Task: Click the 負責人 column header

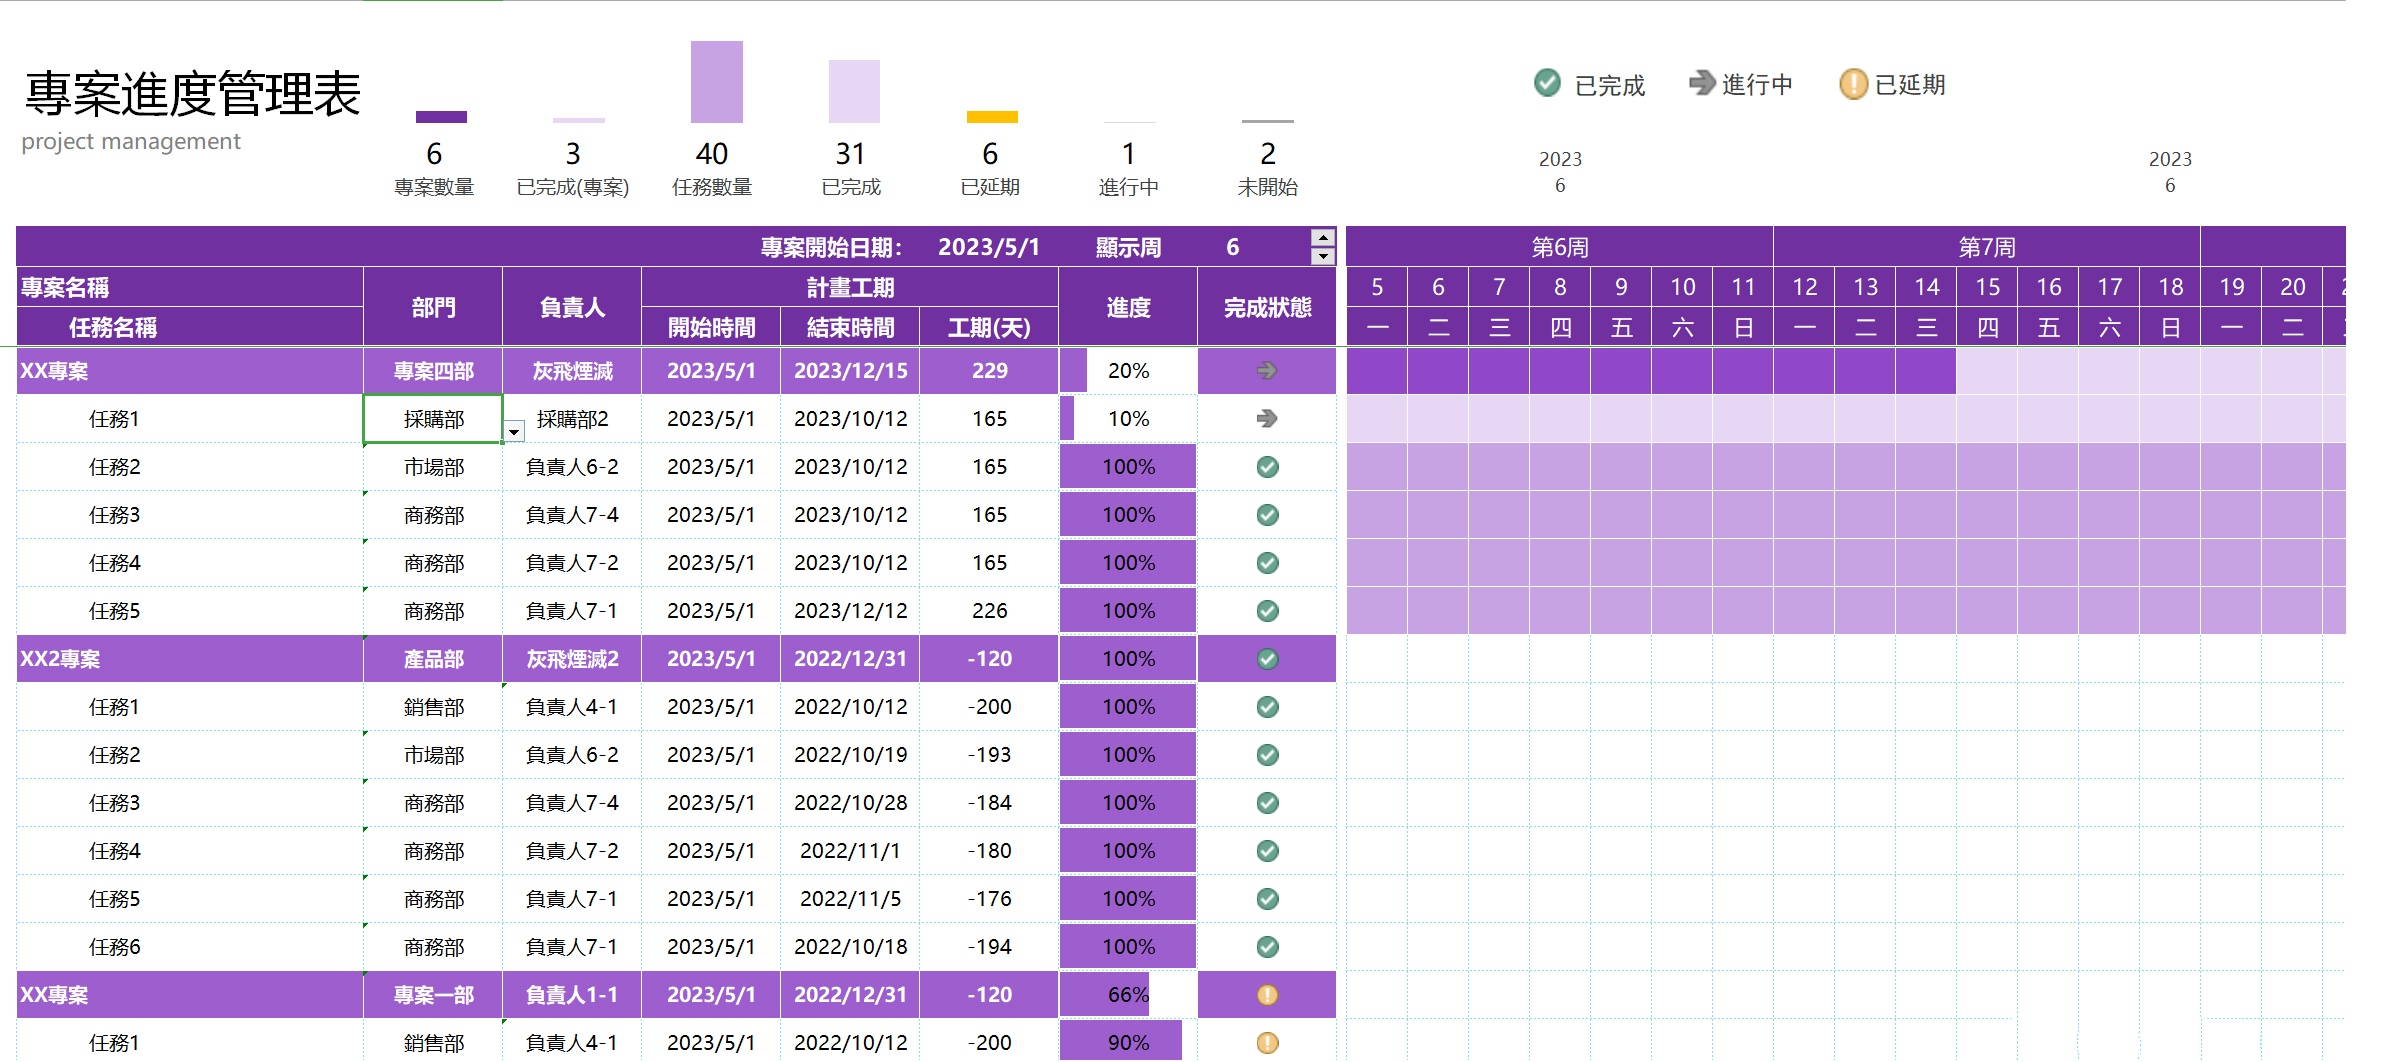Action: [572, 307]
